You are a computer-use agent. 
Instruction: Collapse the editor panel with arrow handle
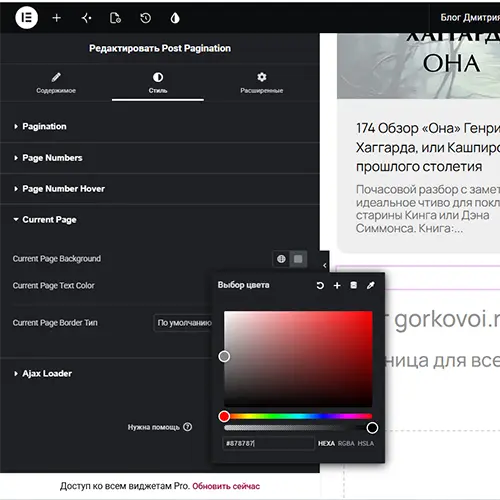point(324,265)
